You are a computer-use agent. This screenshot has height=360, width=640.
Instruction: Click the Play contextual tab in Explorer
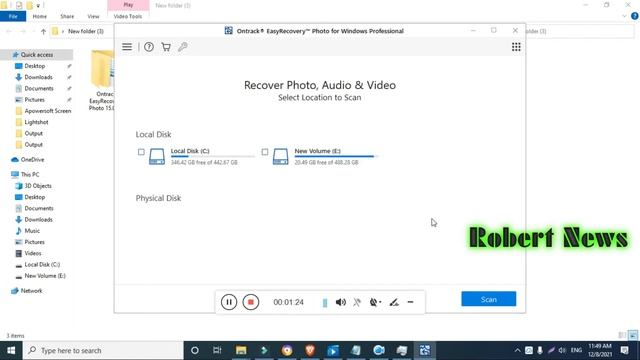point(128,5)
